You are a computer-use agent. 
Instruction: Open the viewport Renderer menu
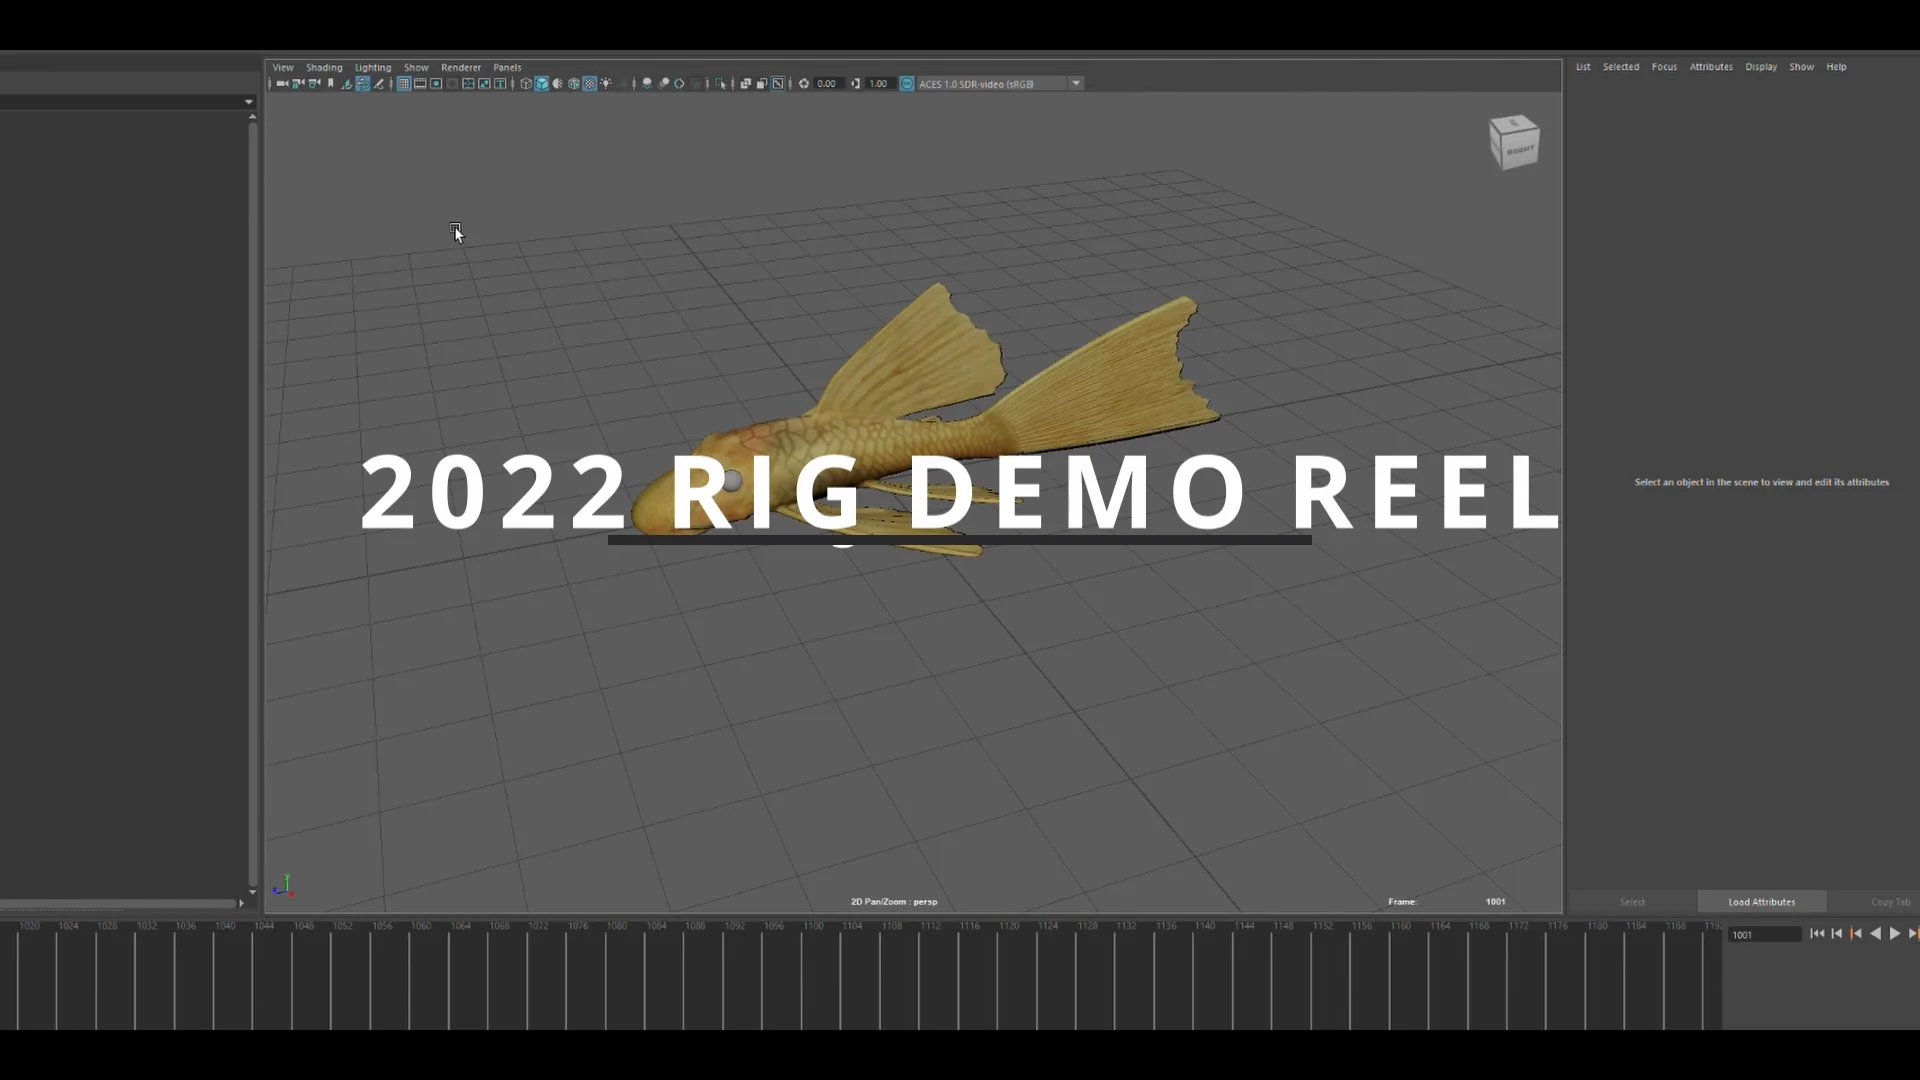[x=461, y=67]
